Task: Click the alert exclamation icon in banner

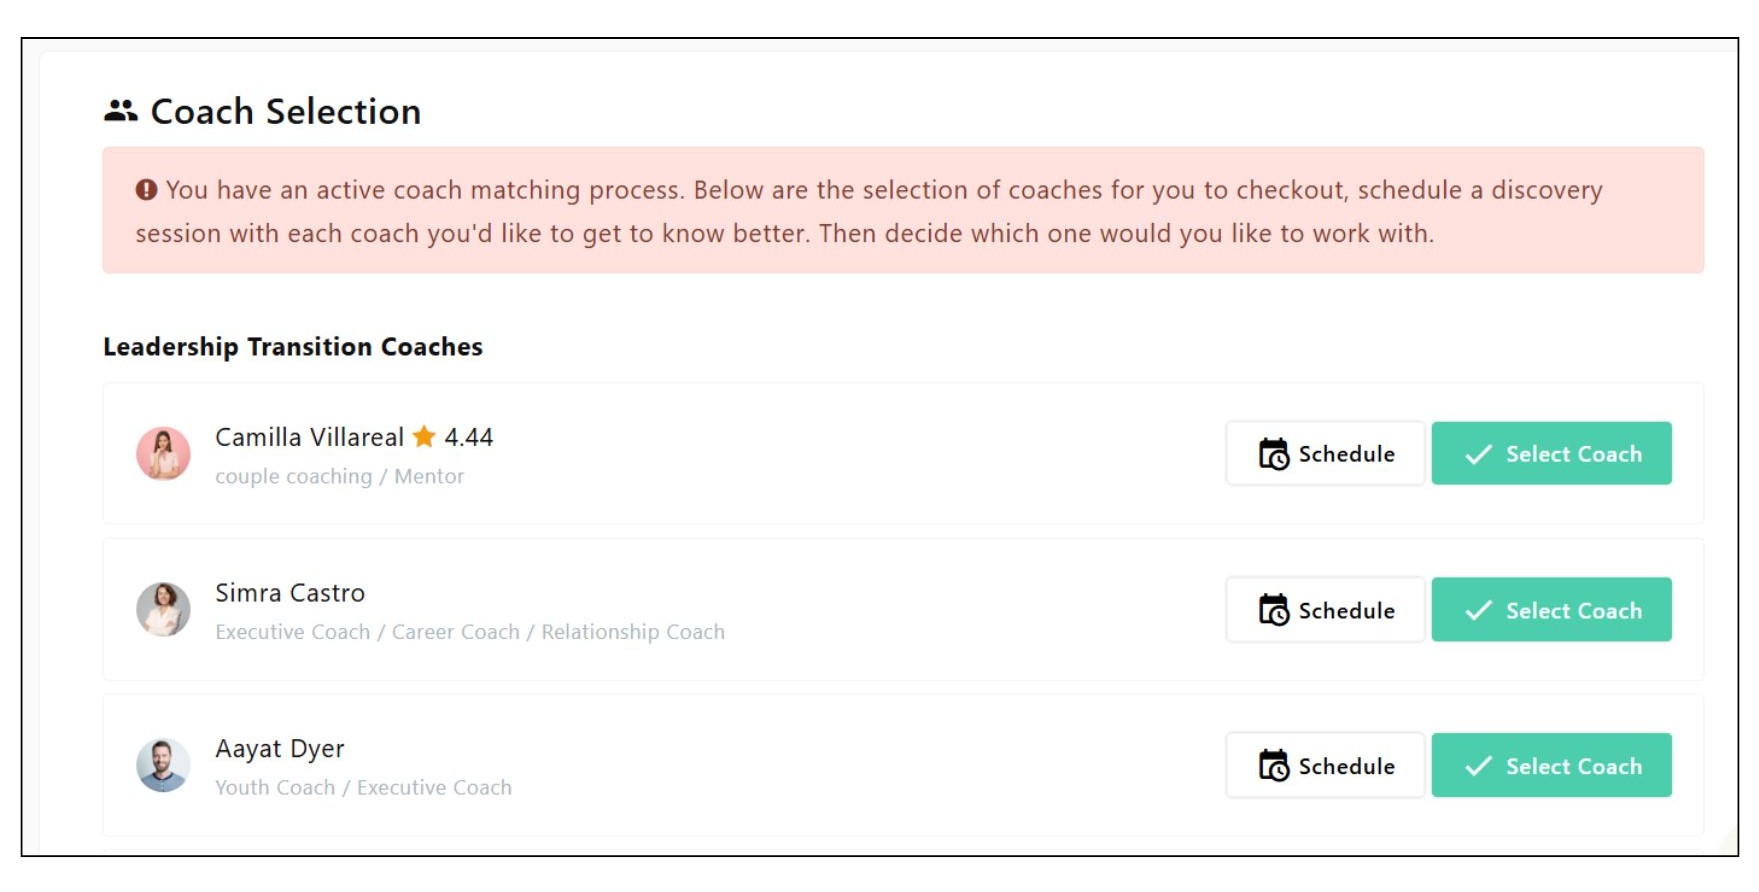Action: [x=146, y=190]
